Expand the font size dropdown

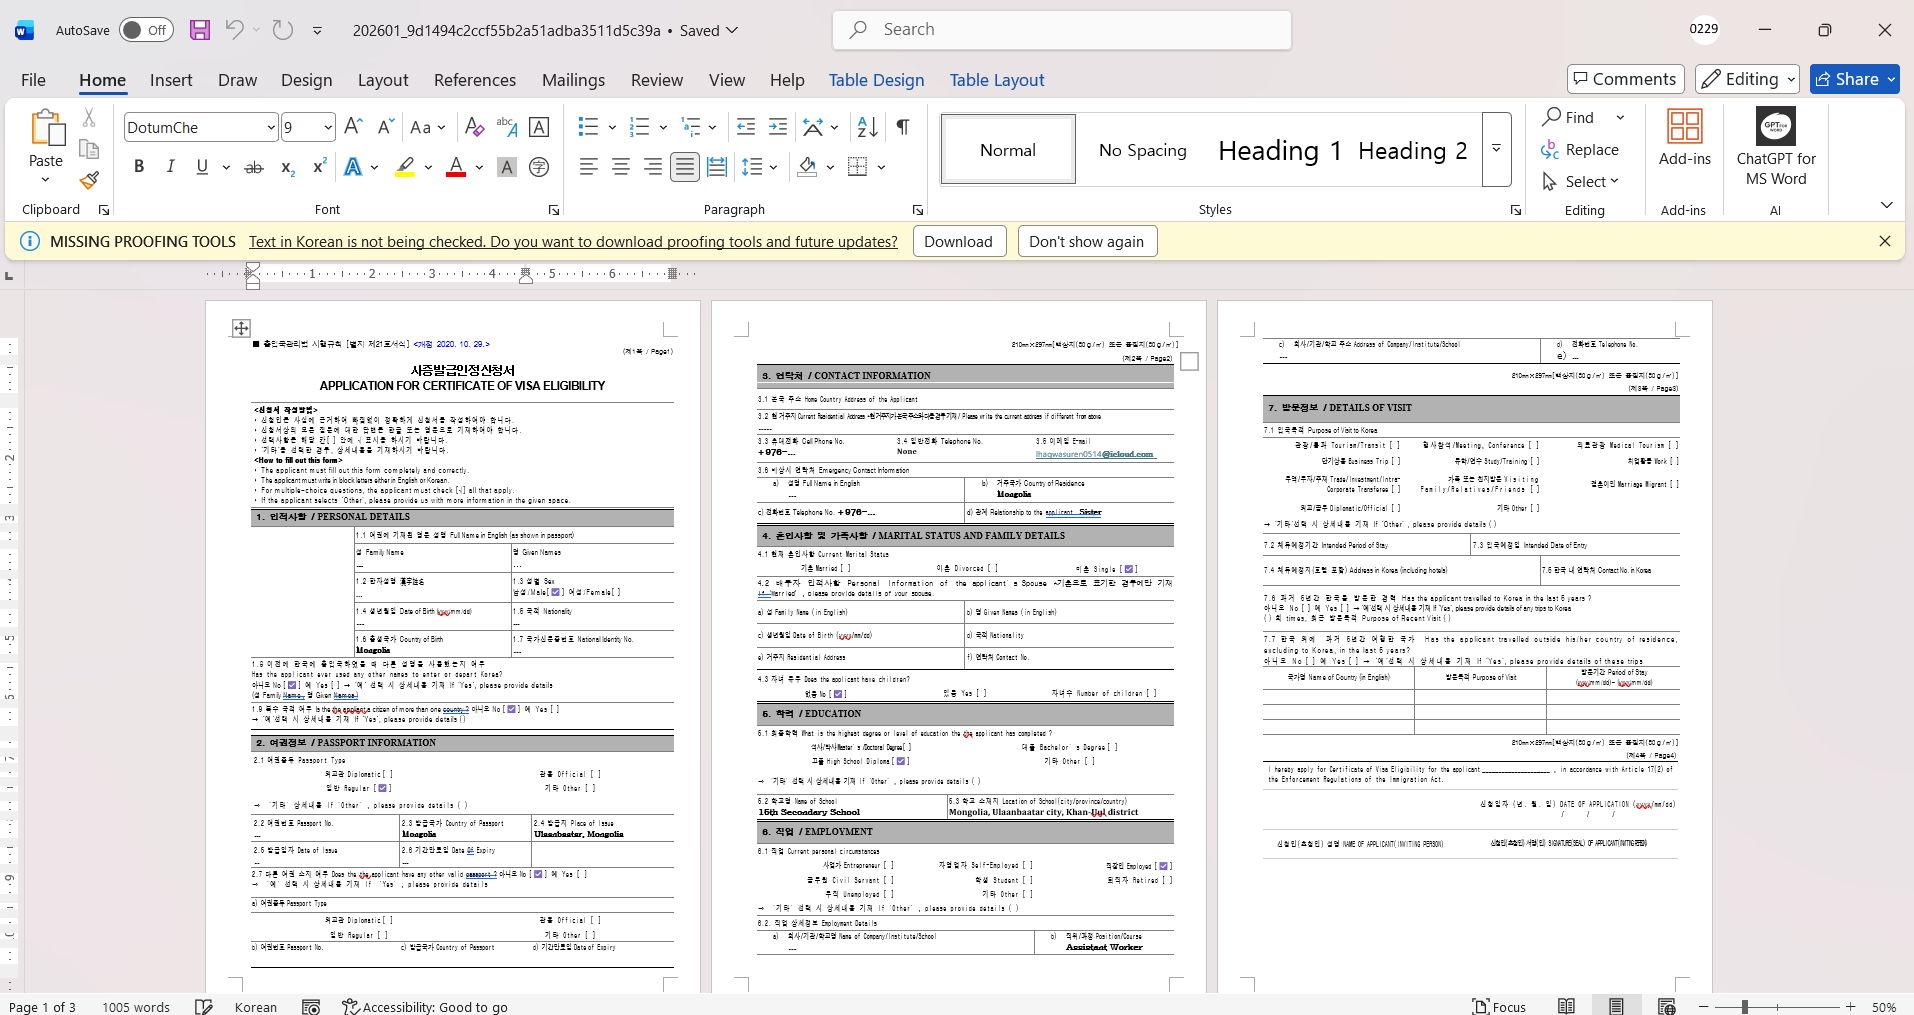point(328,127)
